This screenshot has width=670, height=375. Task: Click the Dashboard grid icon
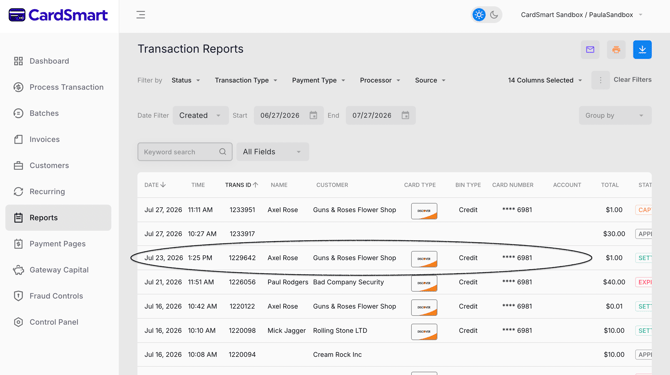click(x=18, y=61)
